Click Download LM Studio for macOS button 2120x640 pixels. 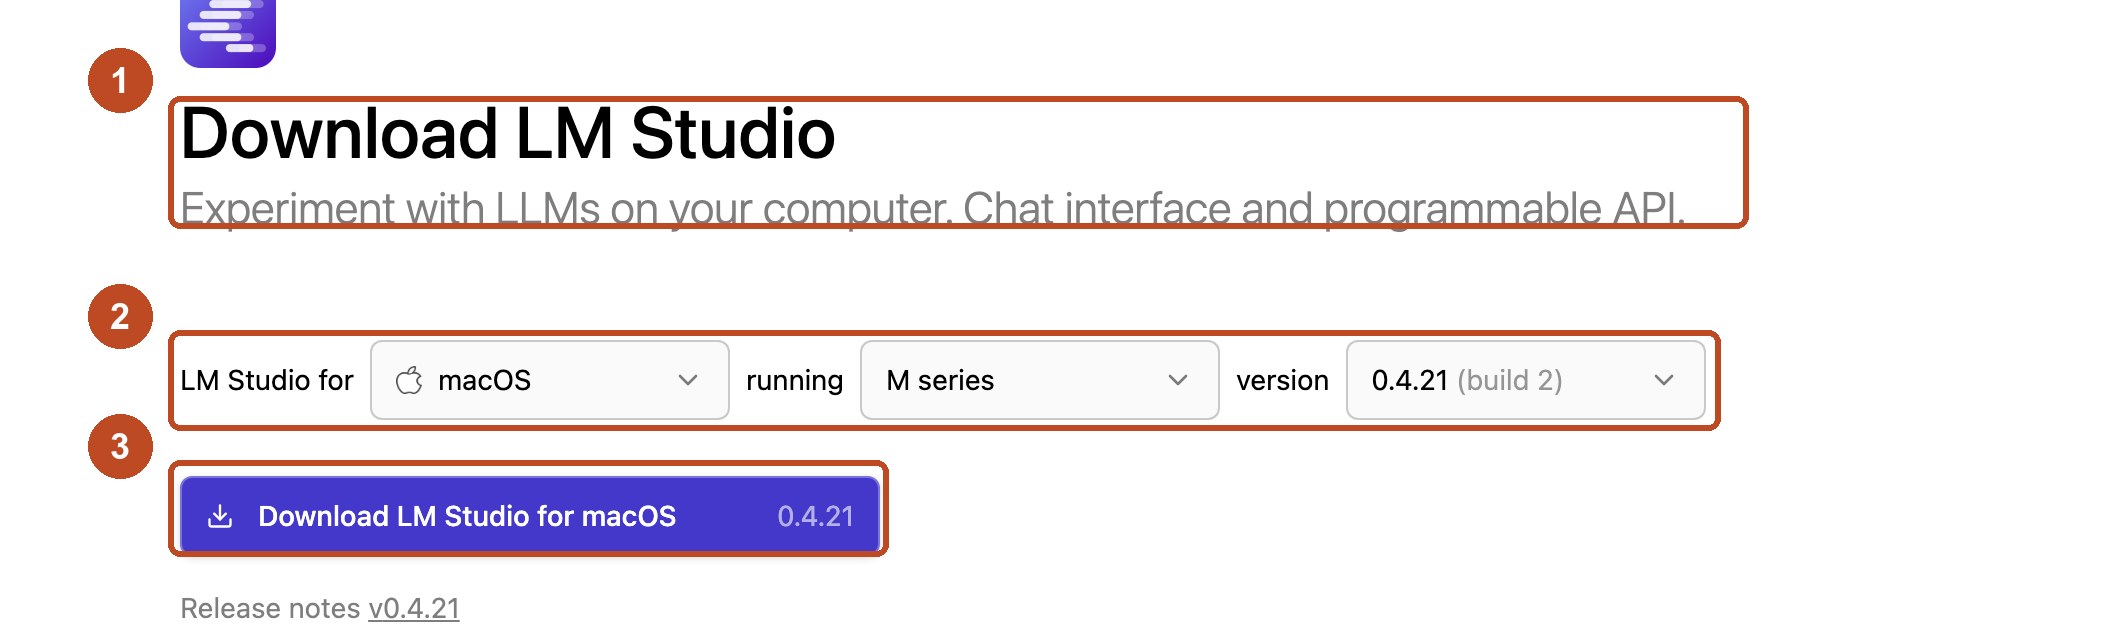(530, 515)
